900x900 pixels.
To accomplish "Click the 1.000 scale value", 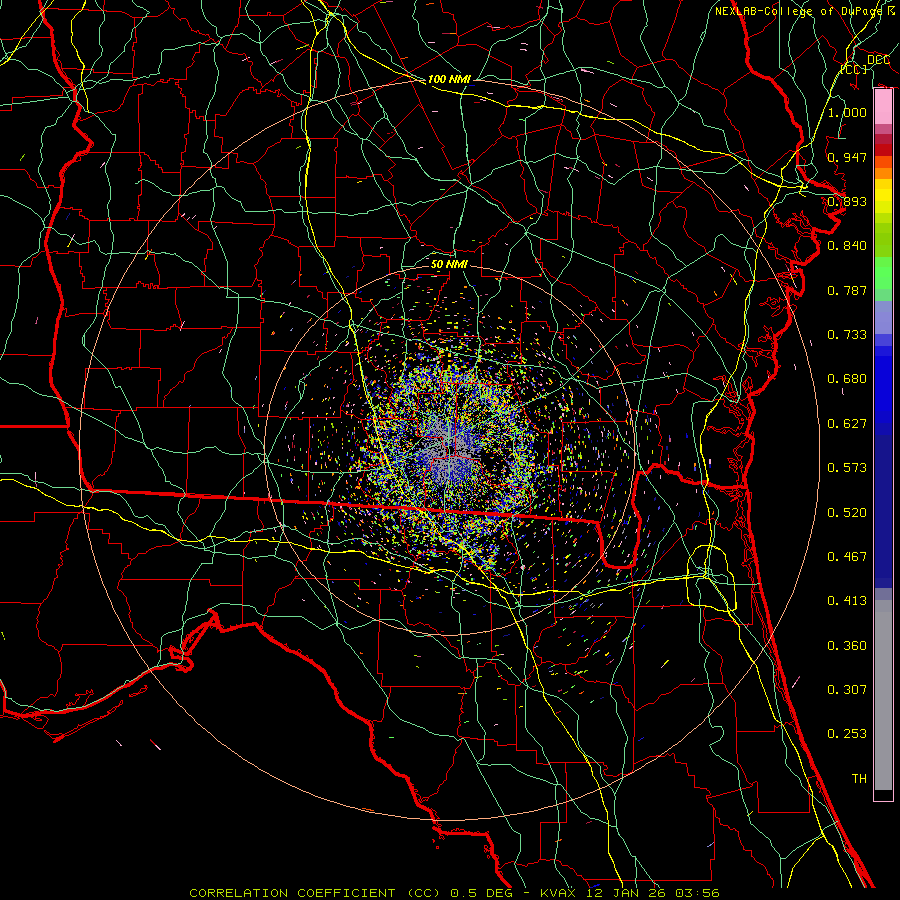I will 847,112.
